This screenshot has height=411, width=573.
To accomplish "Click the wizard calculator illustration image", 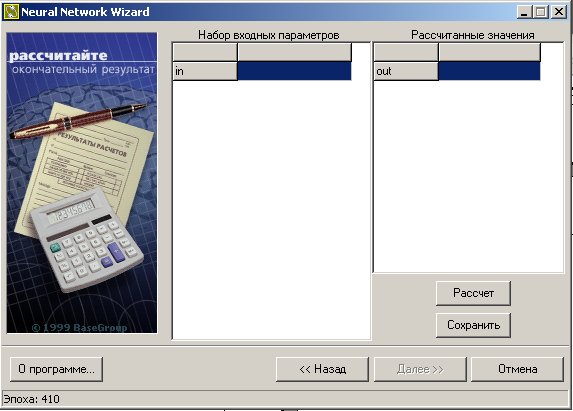I will tap(82, 183).
